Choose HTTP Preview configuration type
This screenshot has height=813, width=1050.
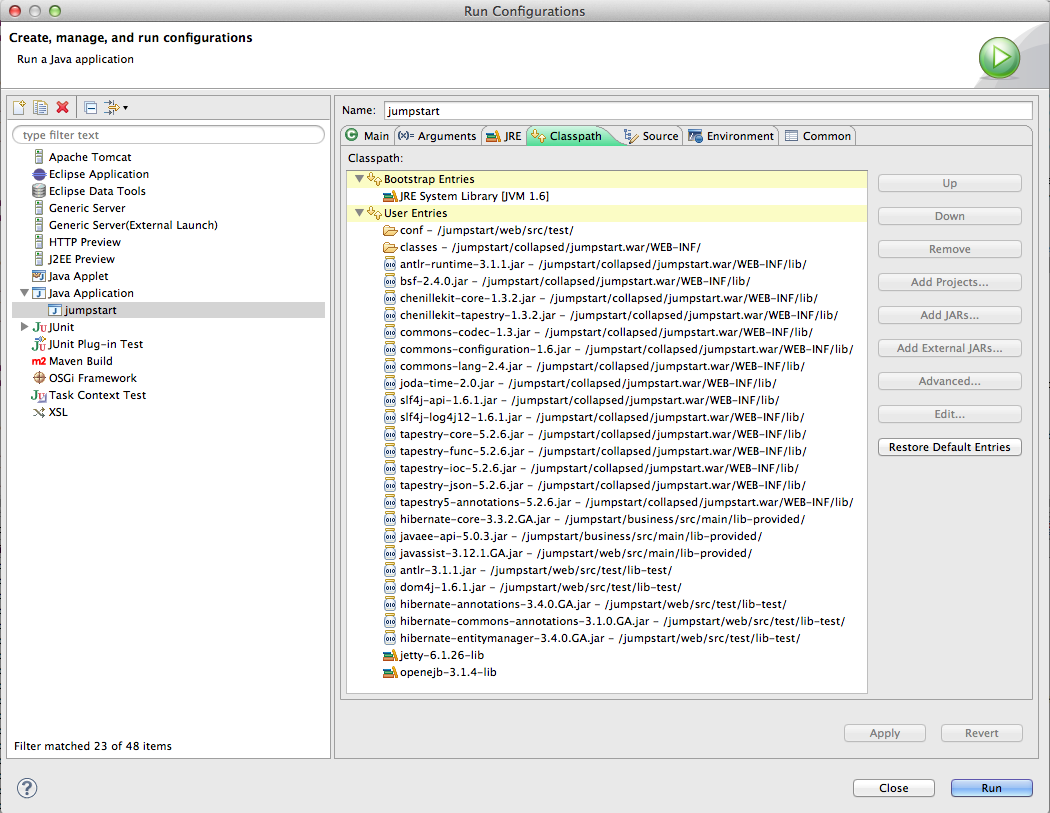click(84, 242)
